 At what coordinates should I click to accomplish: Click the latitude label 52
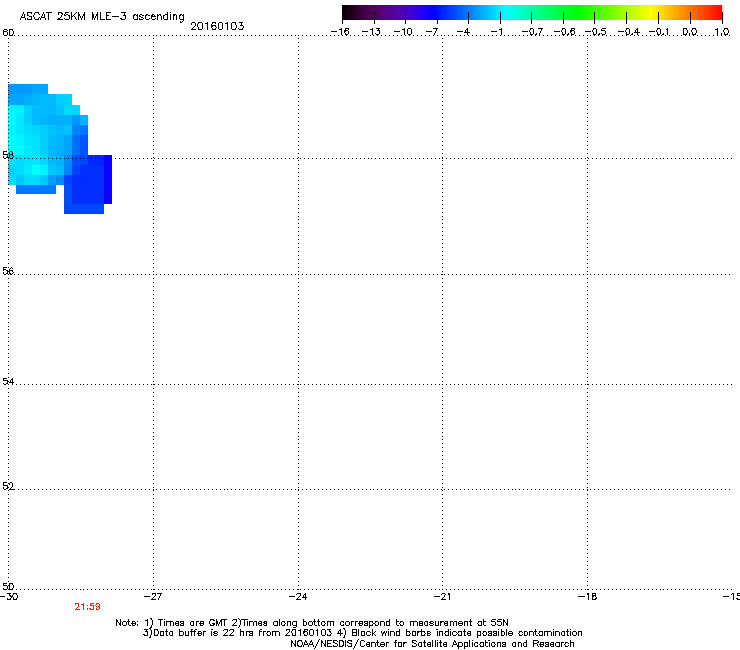pos(8,486)
